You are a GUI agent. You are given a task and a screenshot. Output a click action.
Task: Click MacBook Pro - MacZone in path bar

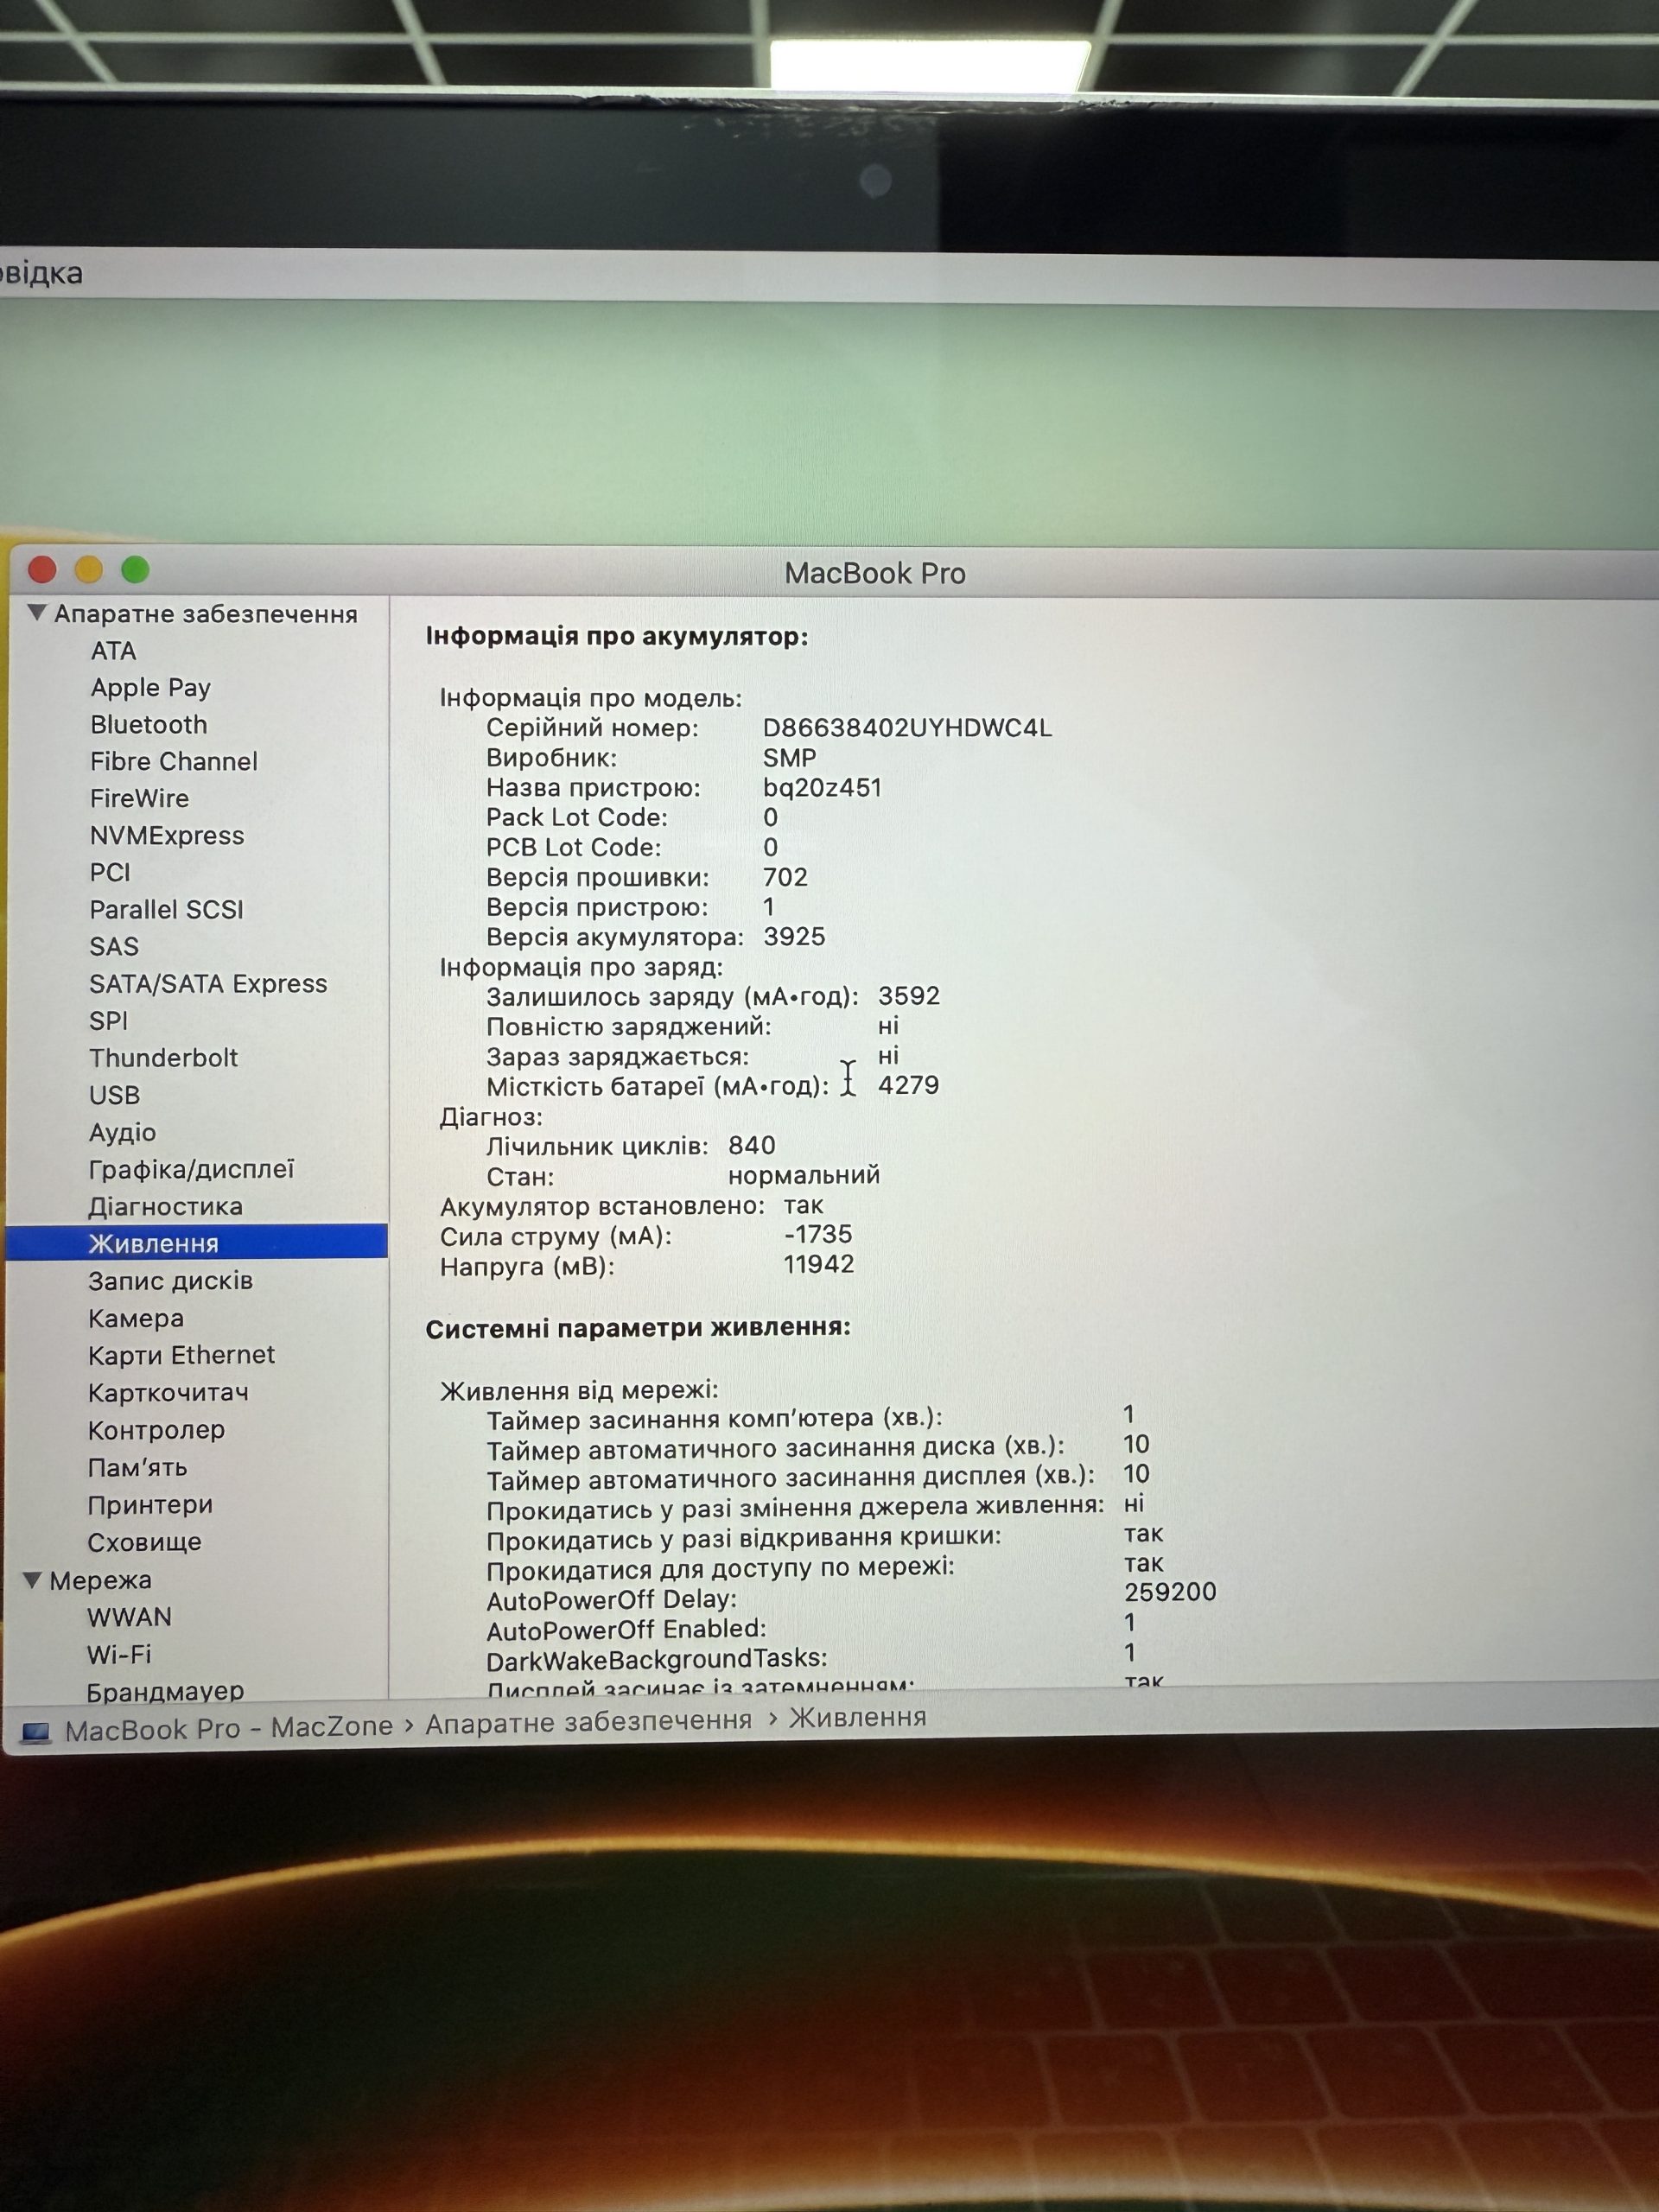click(x=229, y=1728)
